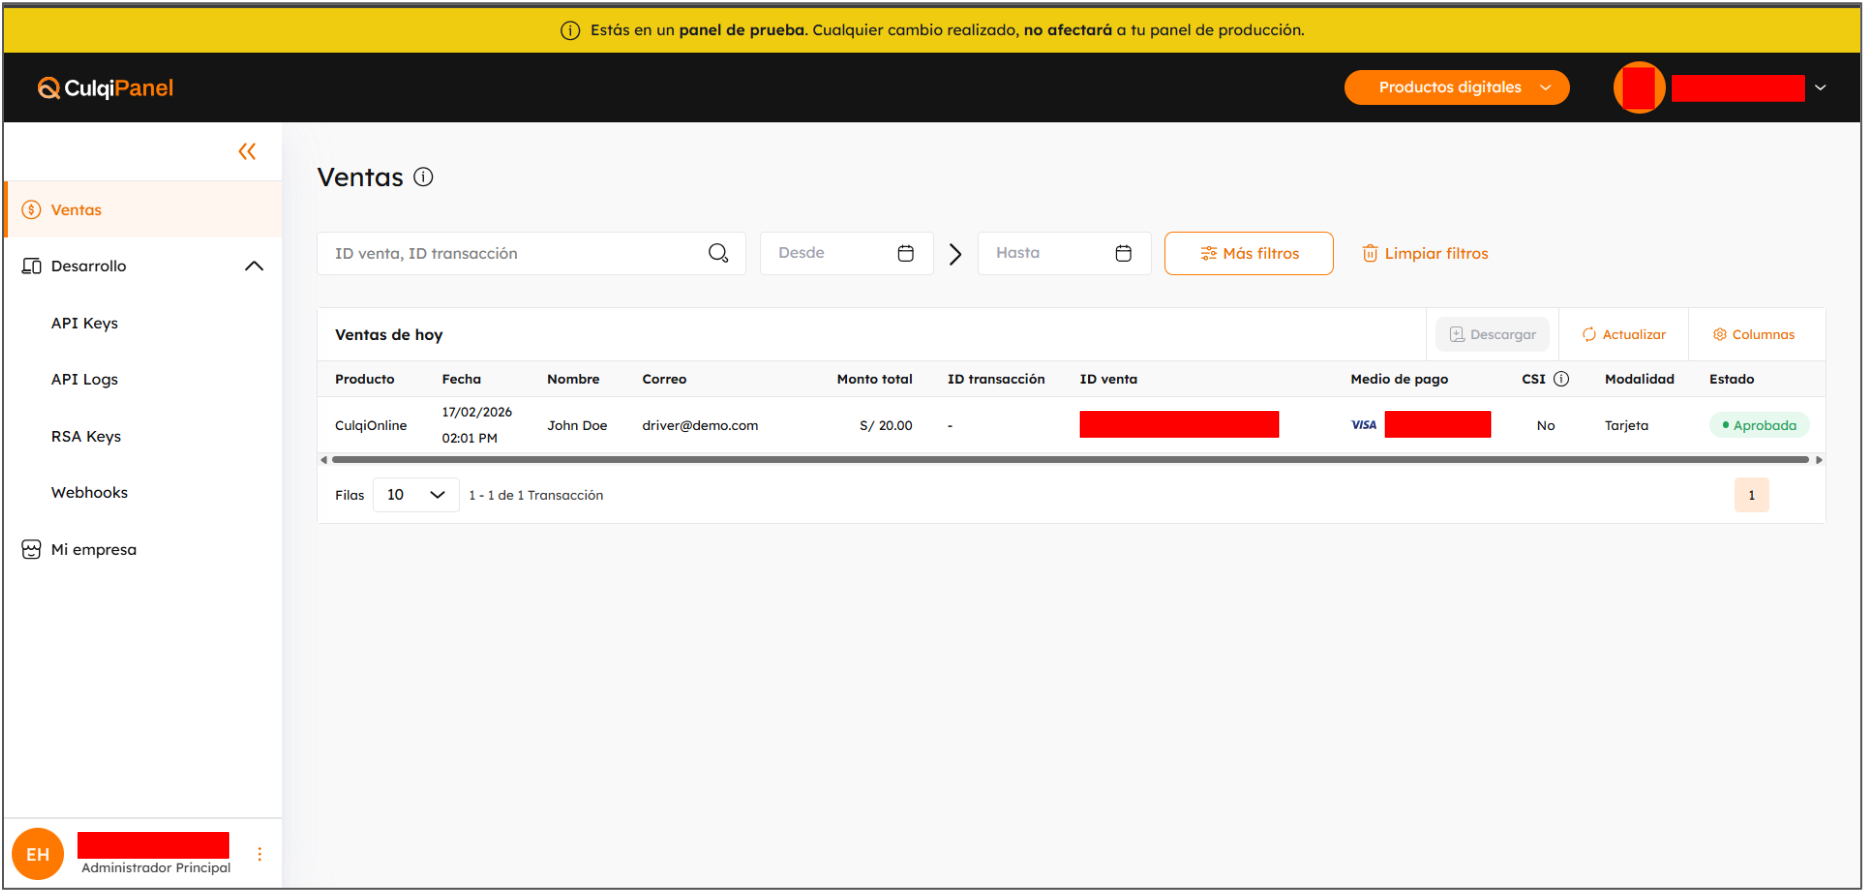Click Limpiar filtros link
1865x893 pixels.
(x=1425, y=254)
